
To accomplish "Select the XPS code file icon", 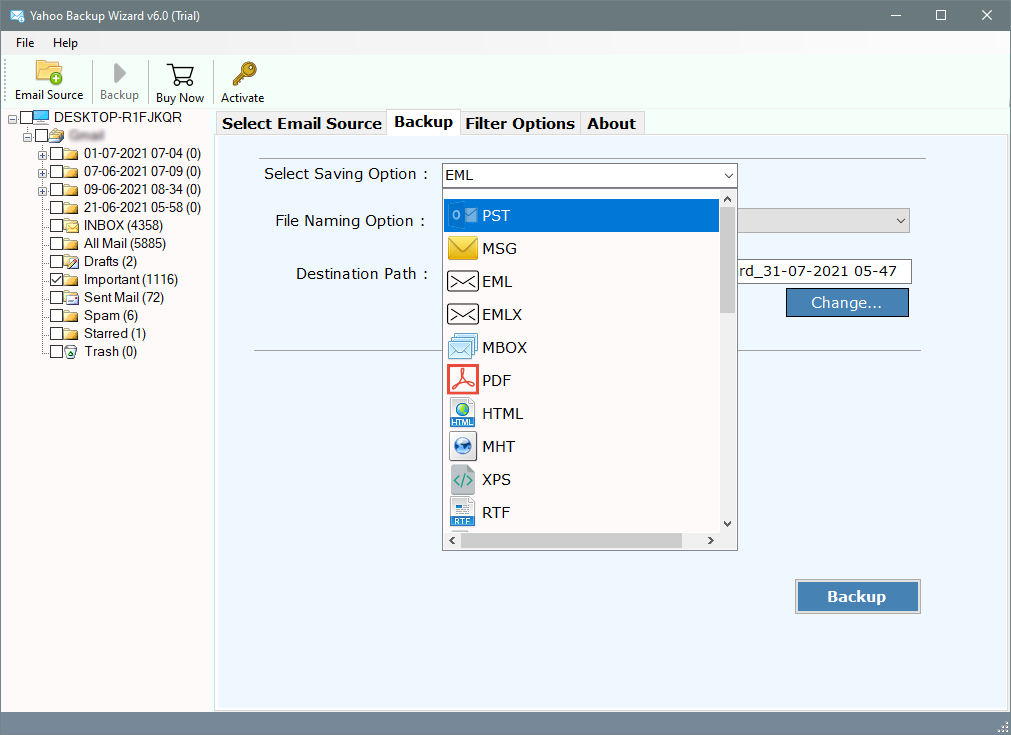I will (x=462, y=479).
